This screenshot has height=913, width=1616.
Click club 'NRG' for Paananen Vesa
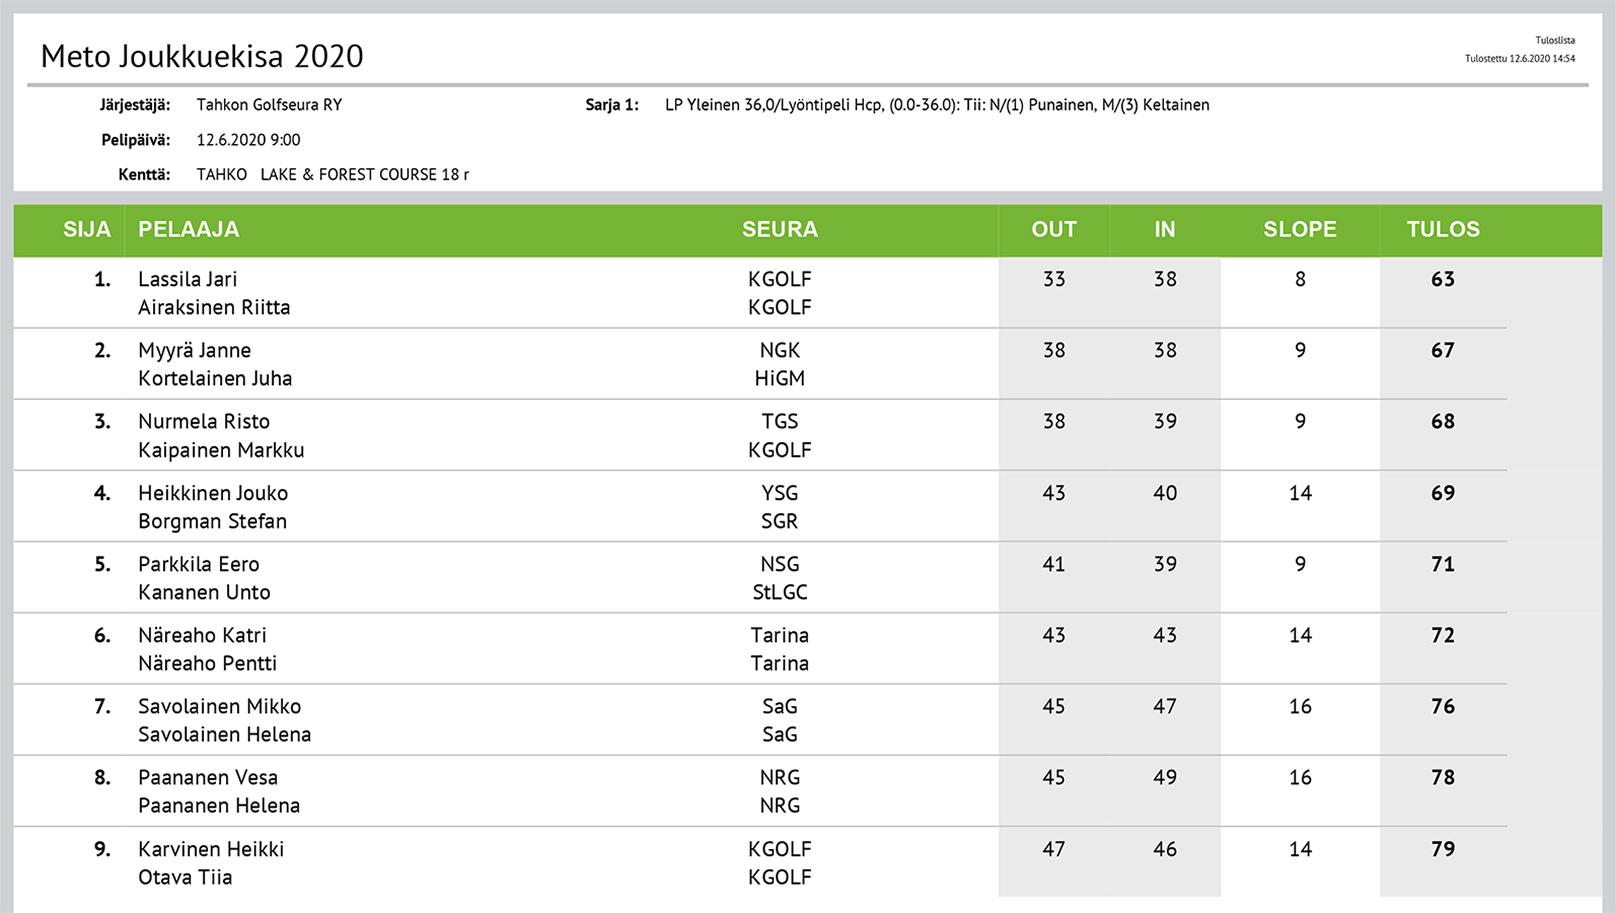[780, 777]
